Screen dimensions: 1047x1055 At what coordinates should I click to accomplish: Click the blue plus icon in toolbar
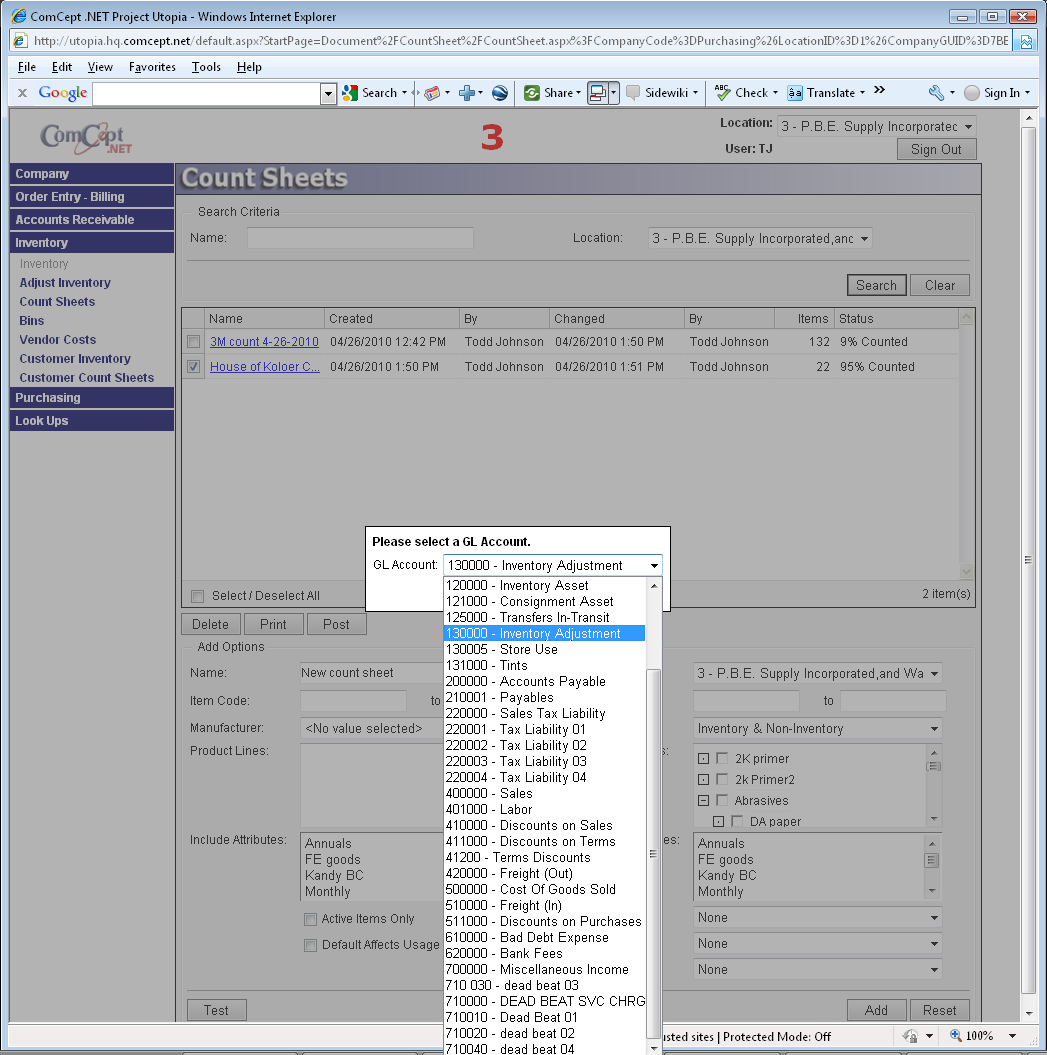click(466, 93)
